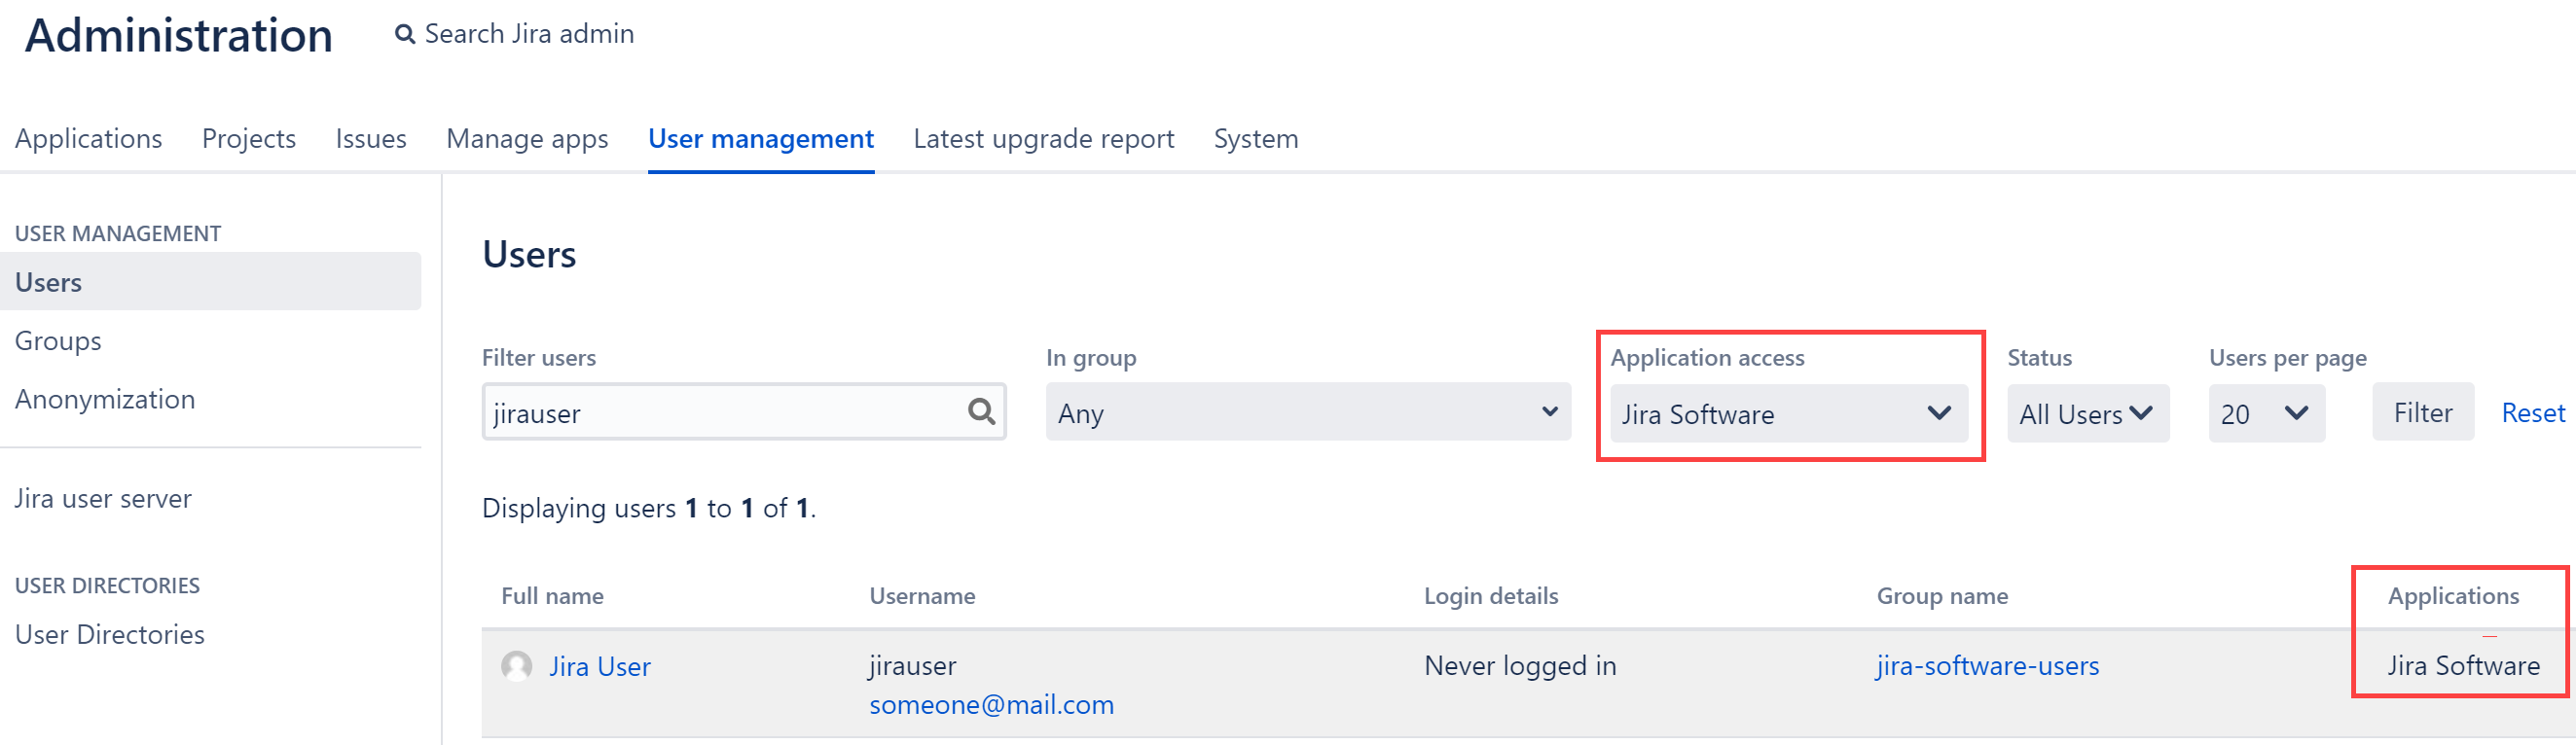
Task: Expand the Status All Users dropdown
Action: click(x=2087, y=413)
